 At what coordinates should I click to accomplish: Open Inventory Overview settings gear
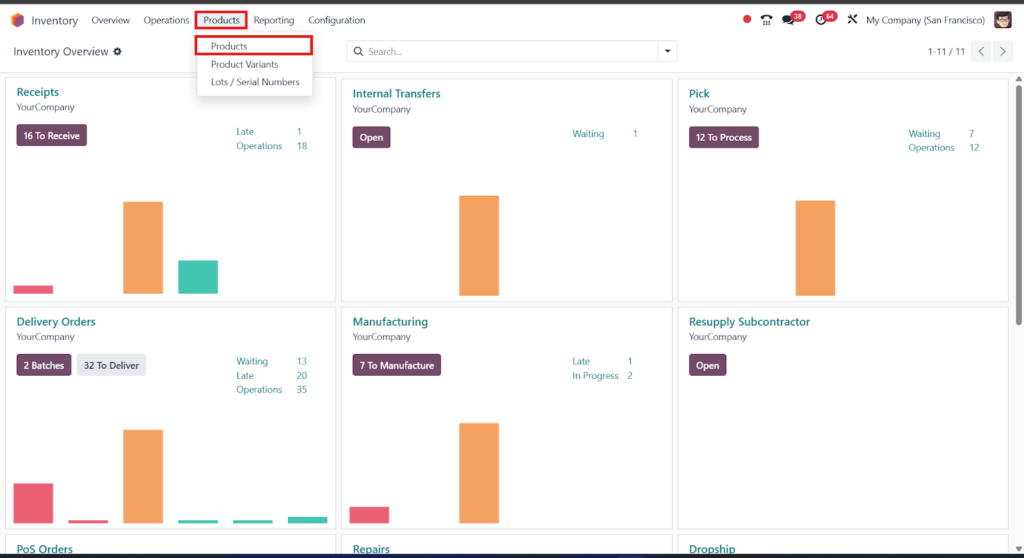coord(118,52)
